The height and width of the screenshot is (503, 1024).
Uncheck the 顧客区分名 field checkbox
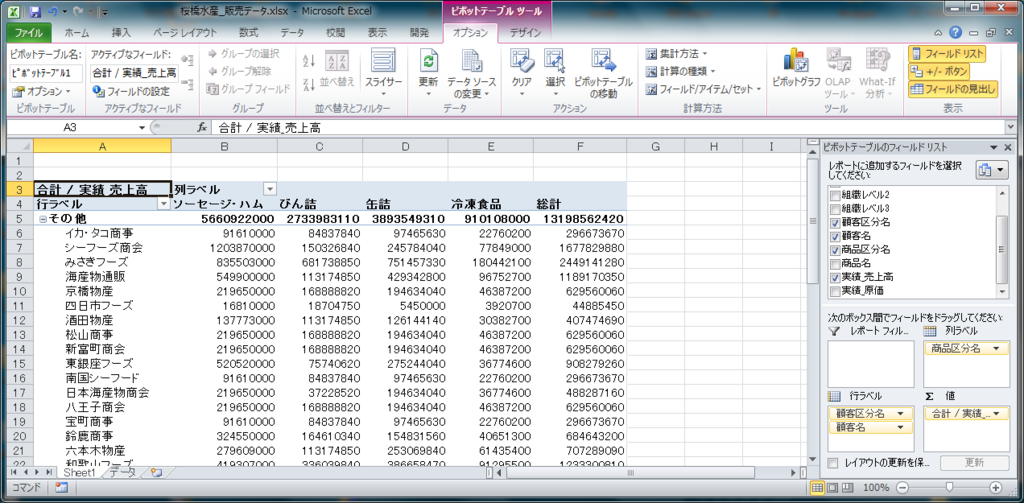pyautogui.click(x=835, y=222)
